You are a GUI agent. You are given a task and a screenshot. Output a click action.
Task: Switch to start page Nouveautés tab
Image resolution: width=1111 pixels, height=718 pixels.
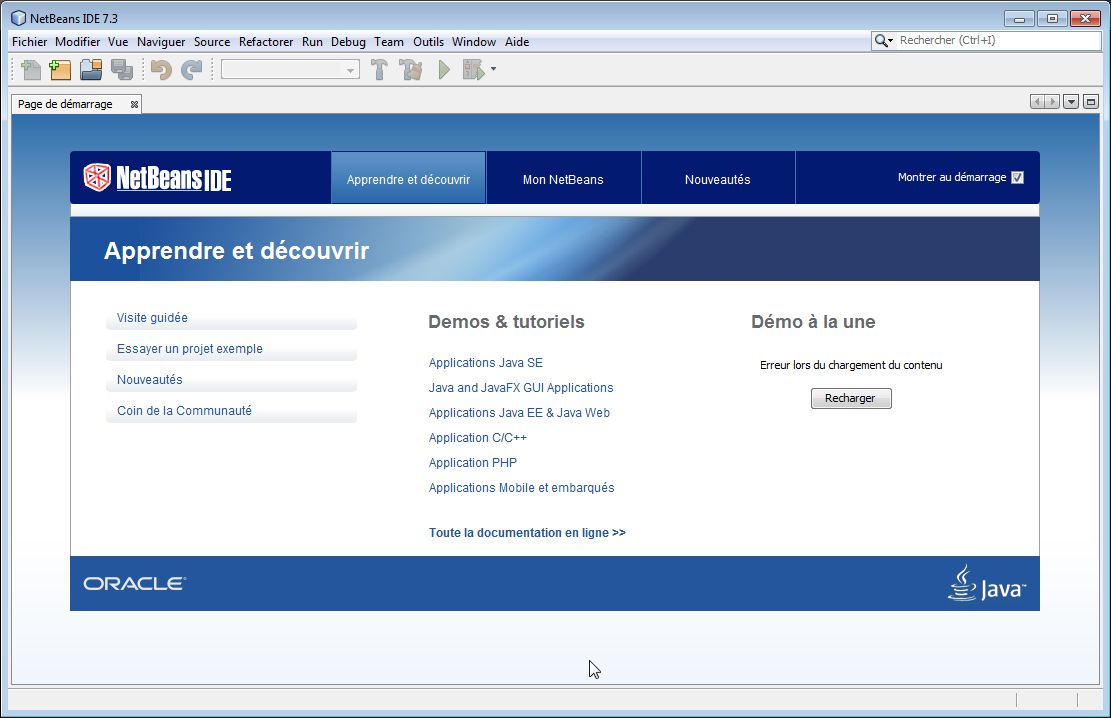(718, 179)
